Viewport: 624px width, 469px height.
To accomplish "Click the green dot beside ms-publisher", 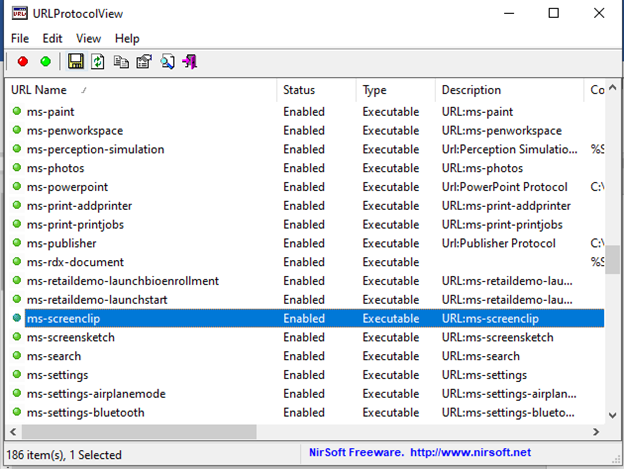I will (x=17, y=242).
